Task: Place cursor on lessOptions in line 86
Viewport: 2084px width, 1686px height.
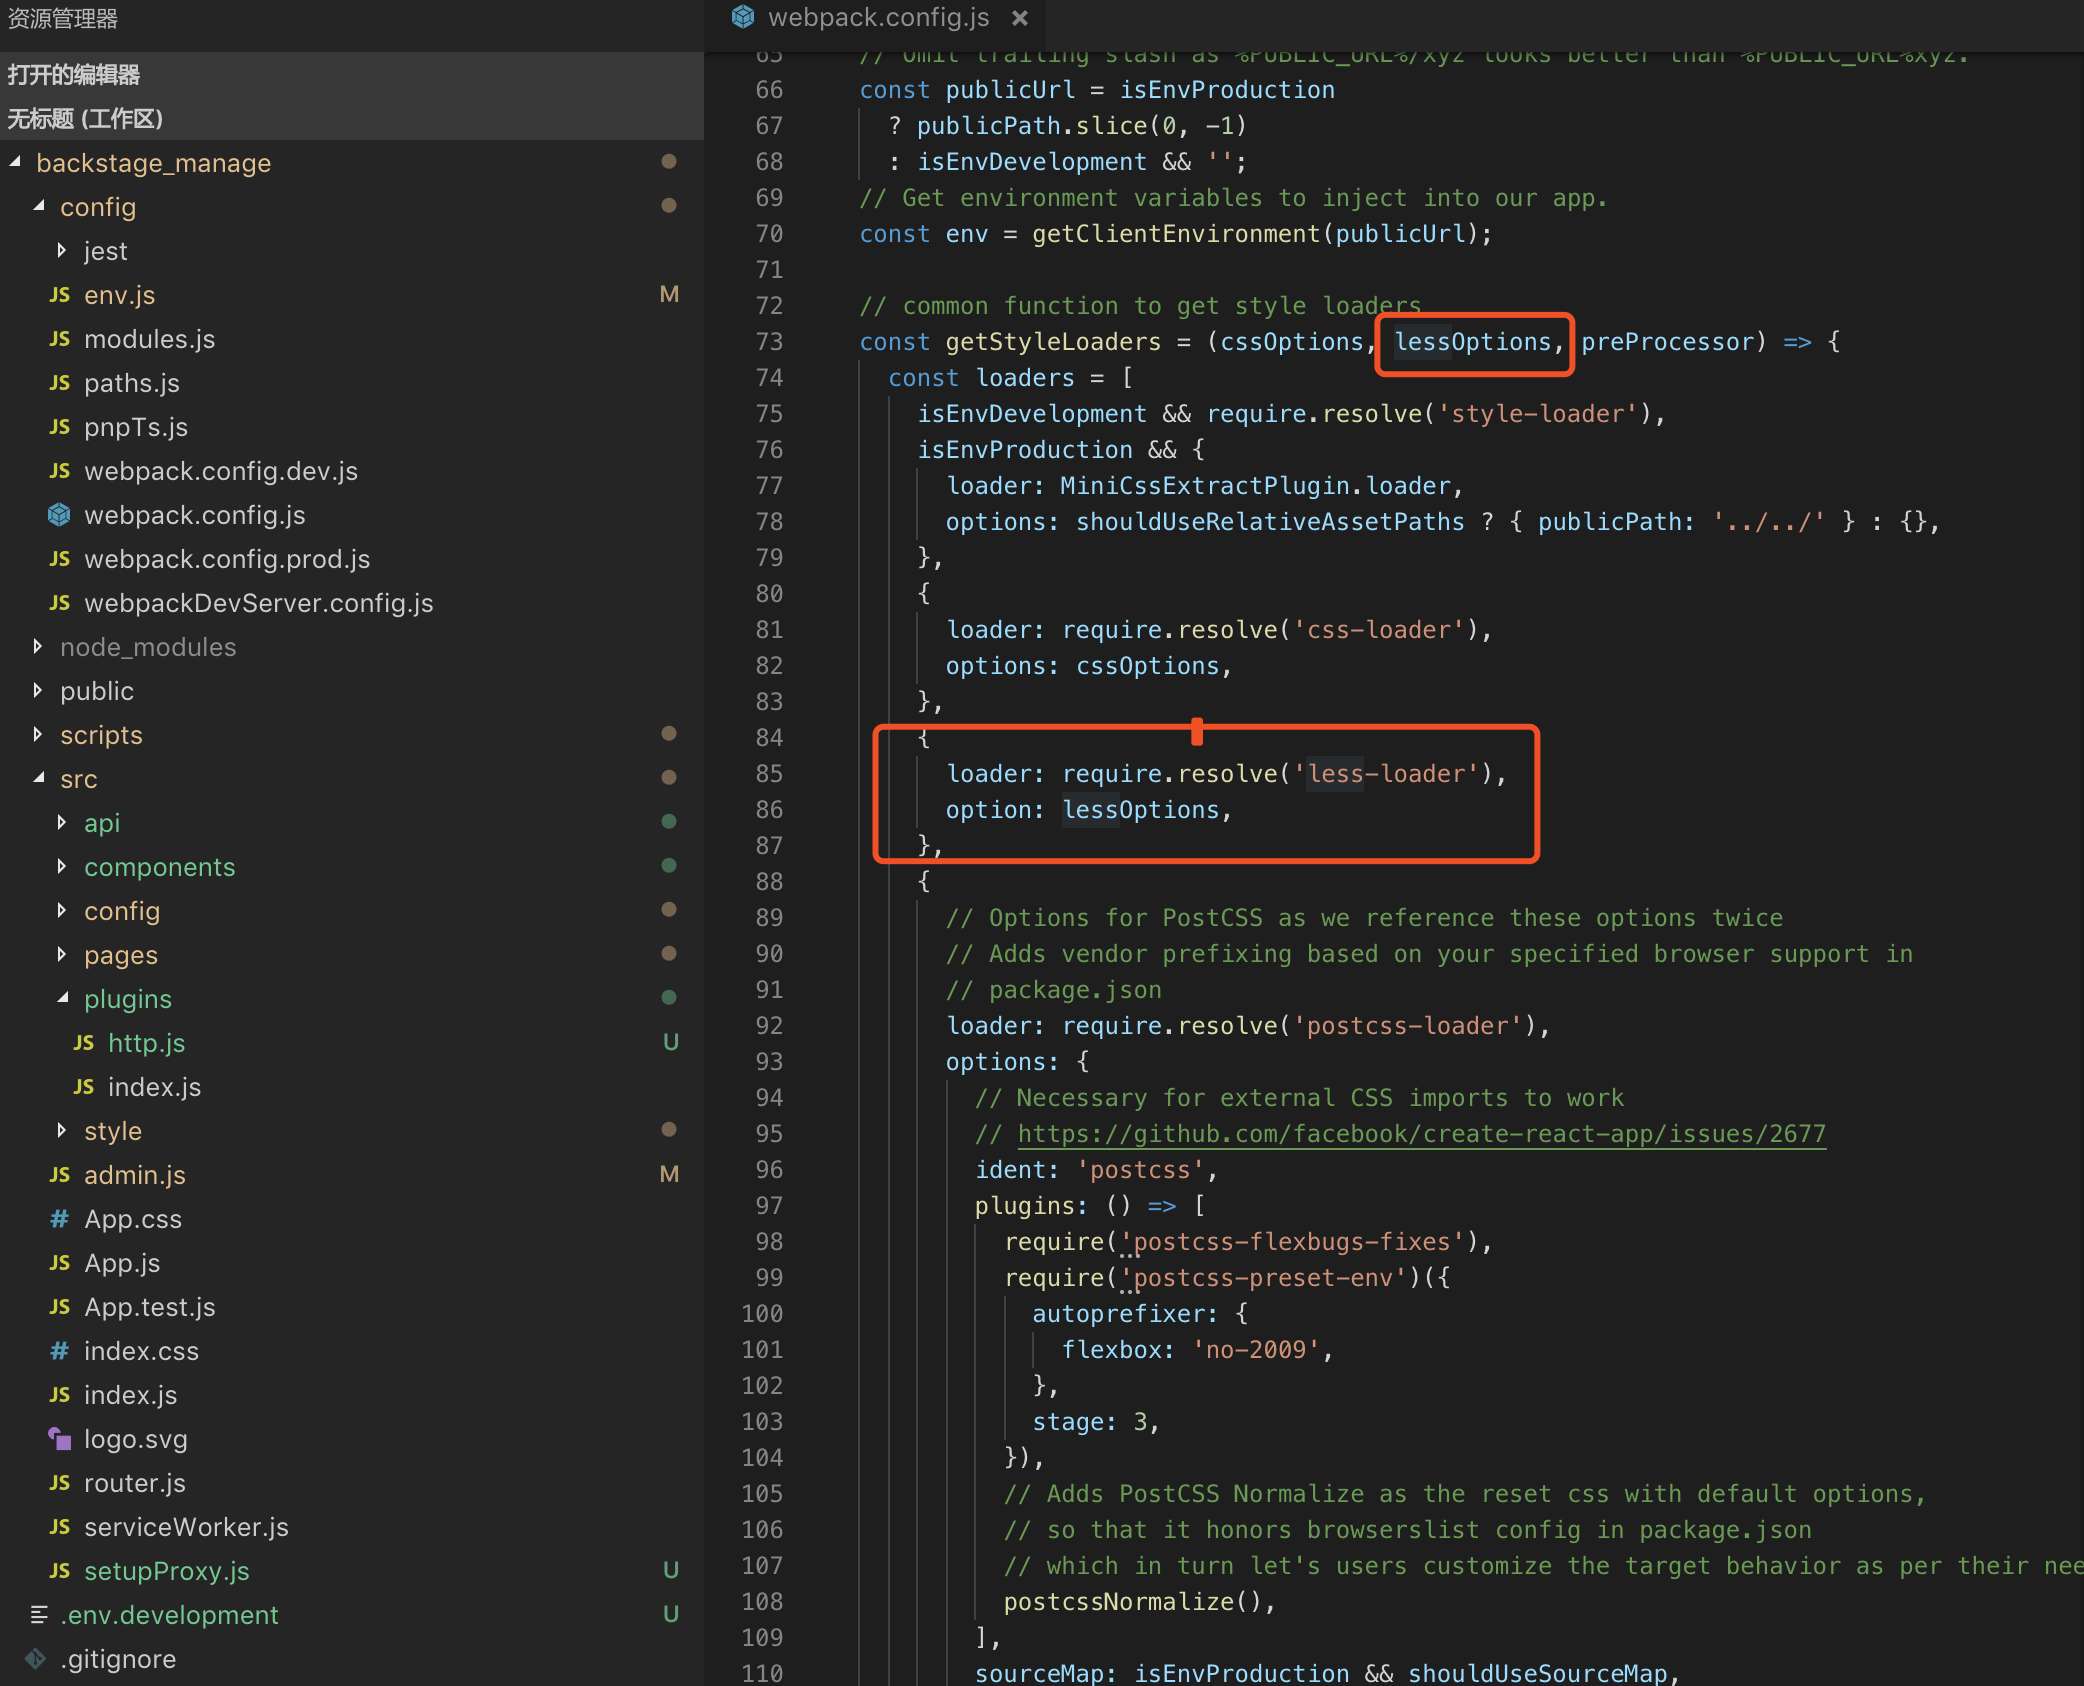Action: tap(1140, 810)
